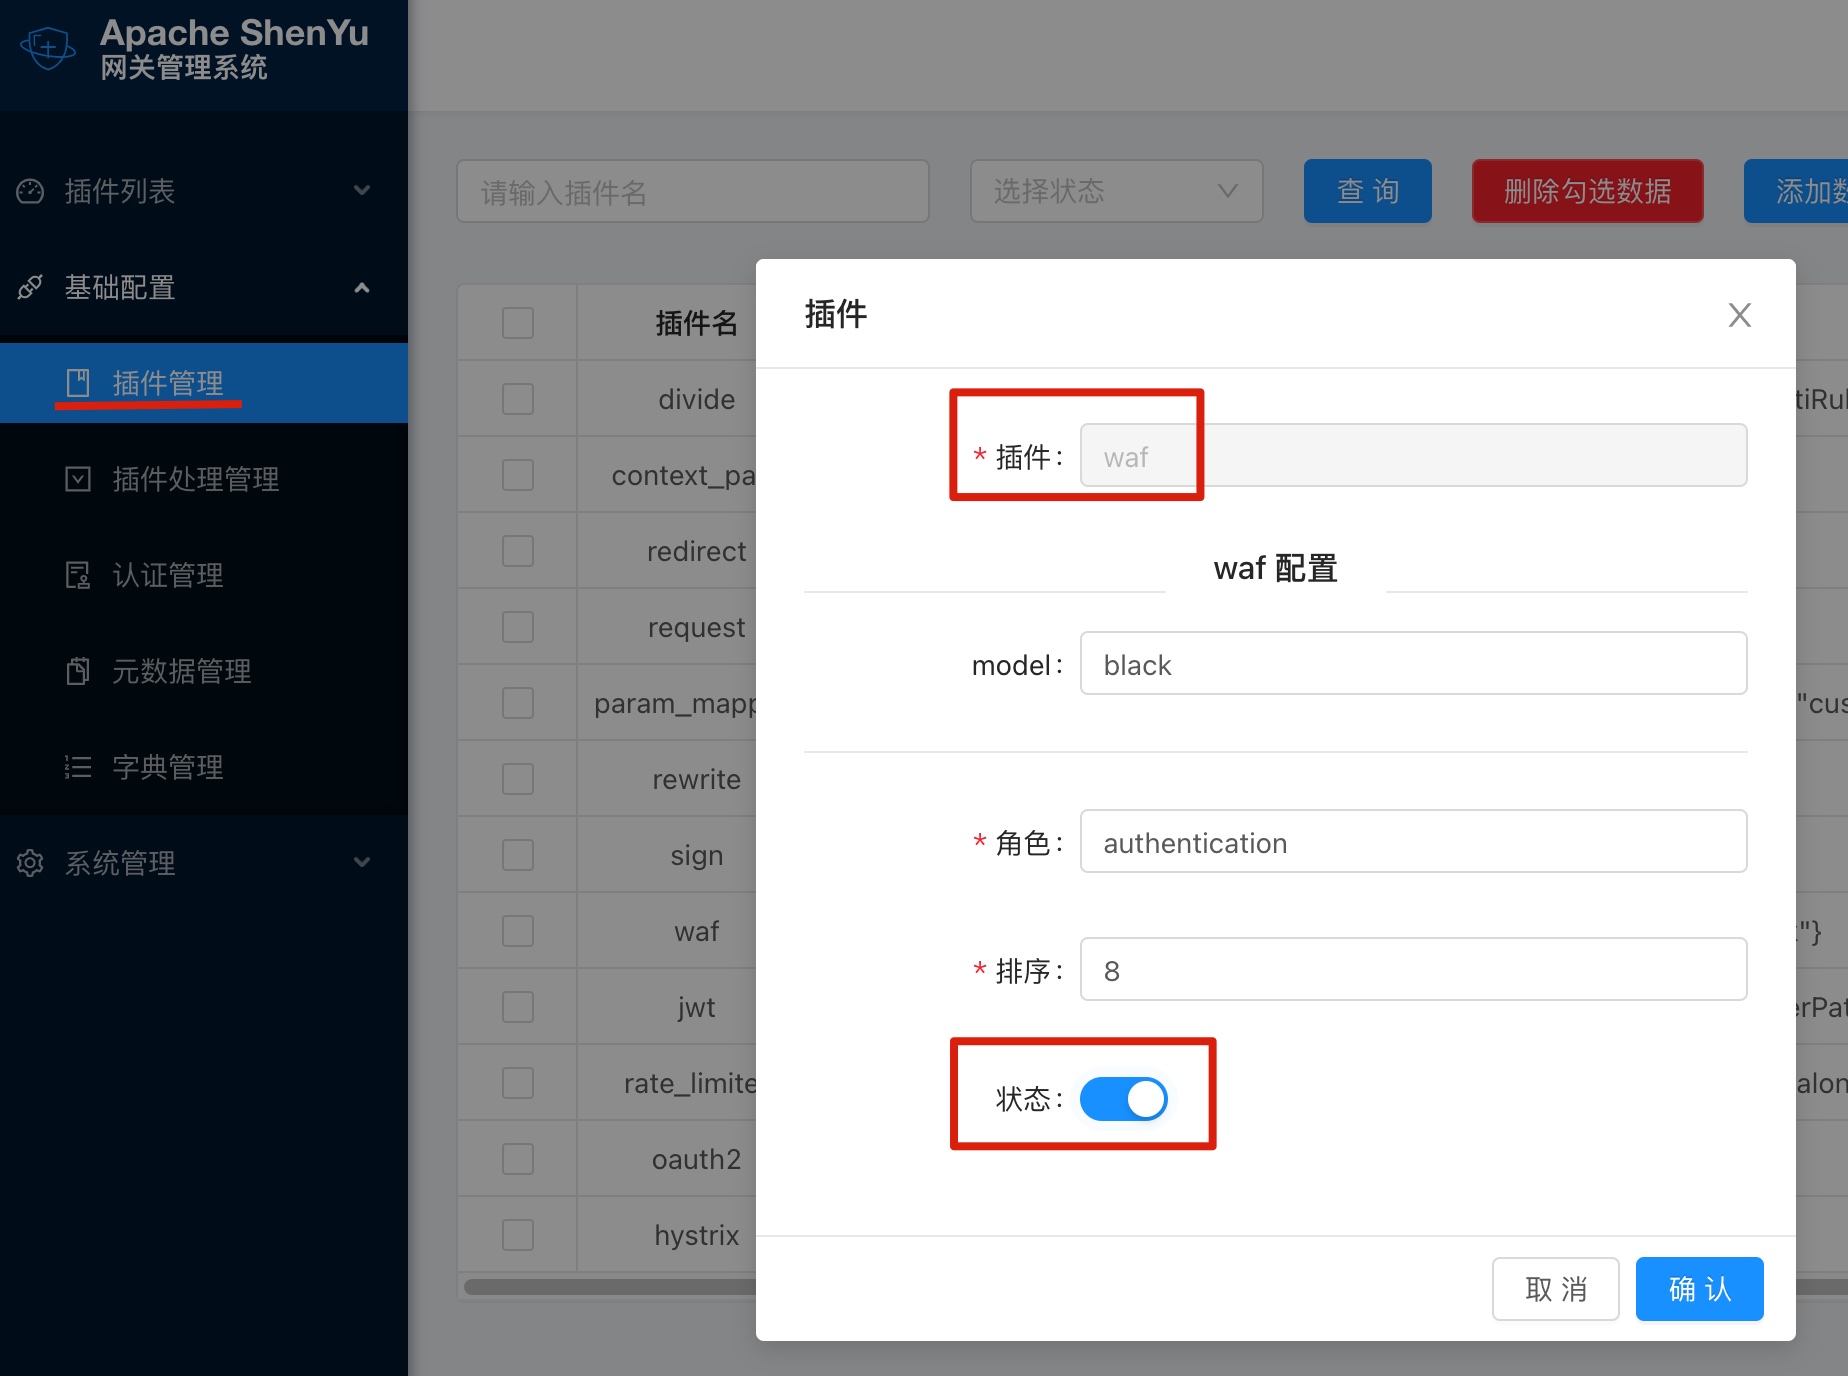Viewport: 1848px width, 1376px height.
Task: Go to 字典管理 menu item
Action: [x=167, y=767]
